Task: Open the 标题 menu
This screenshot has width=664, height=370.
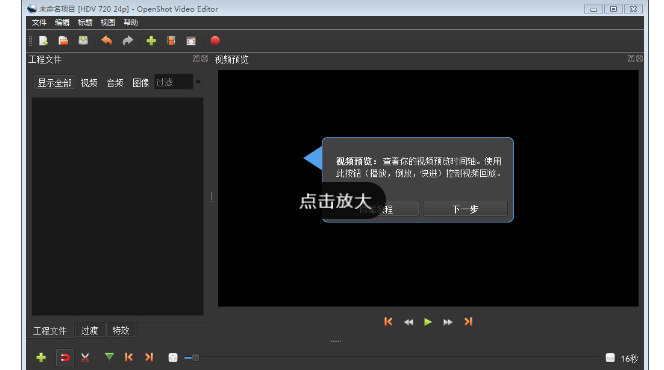Action: [85, 22]
